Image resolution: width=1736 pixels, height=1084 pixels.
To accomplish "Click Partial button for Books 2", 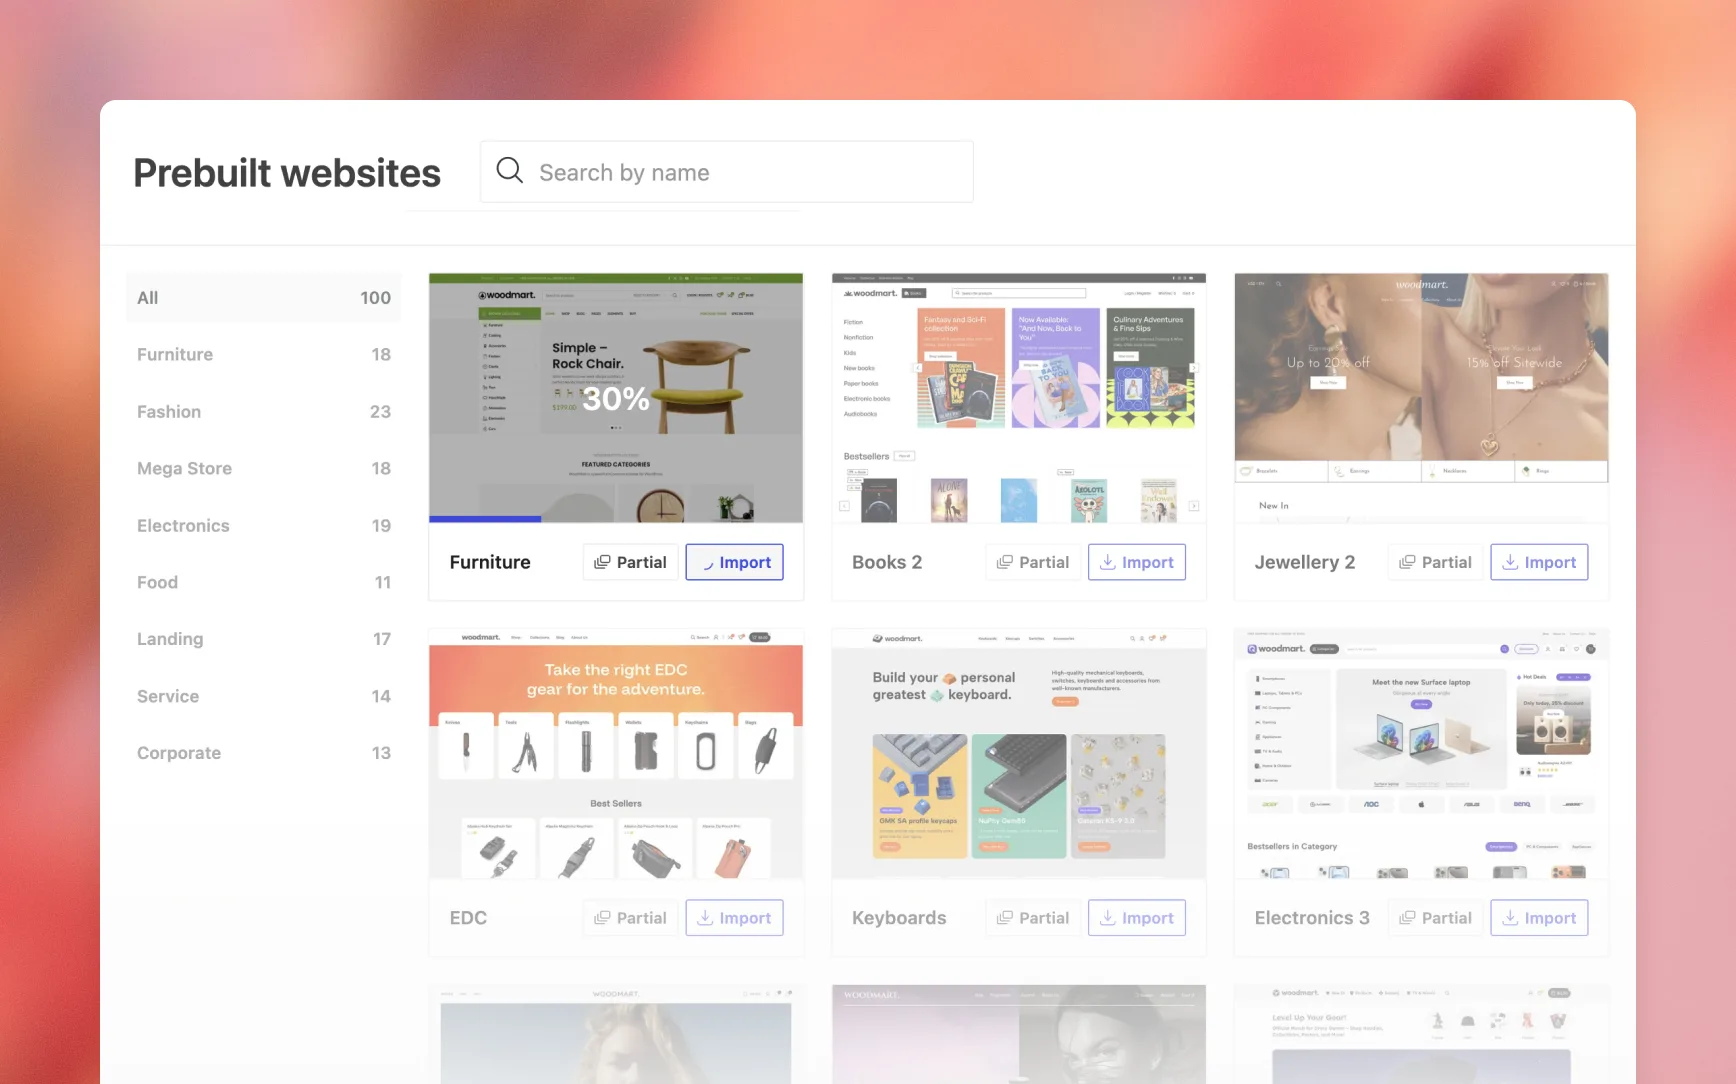I will [1033, 562].
